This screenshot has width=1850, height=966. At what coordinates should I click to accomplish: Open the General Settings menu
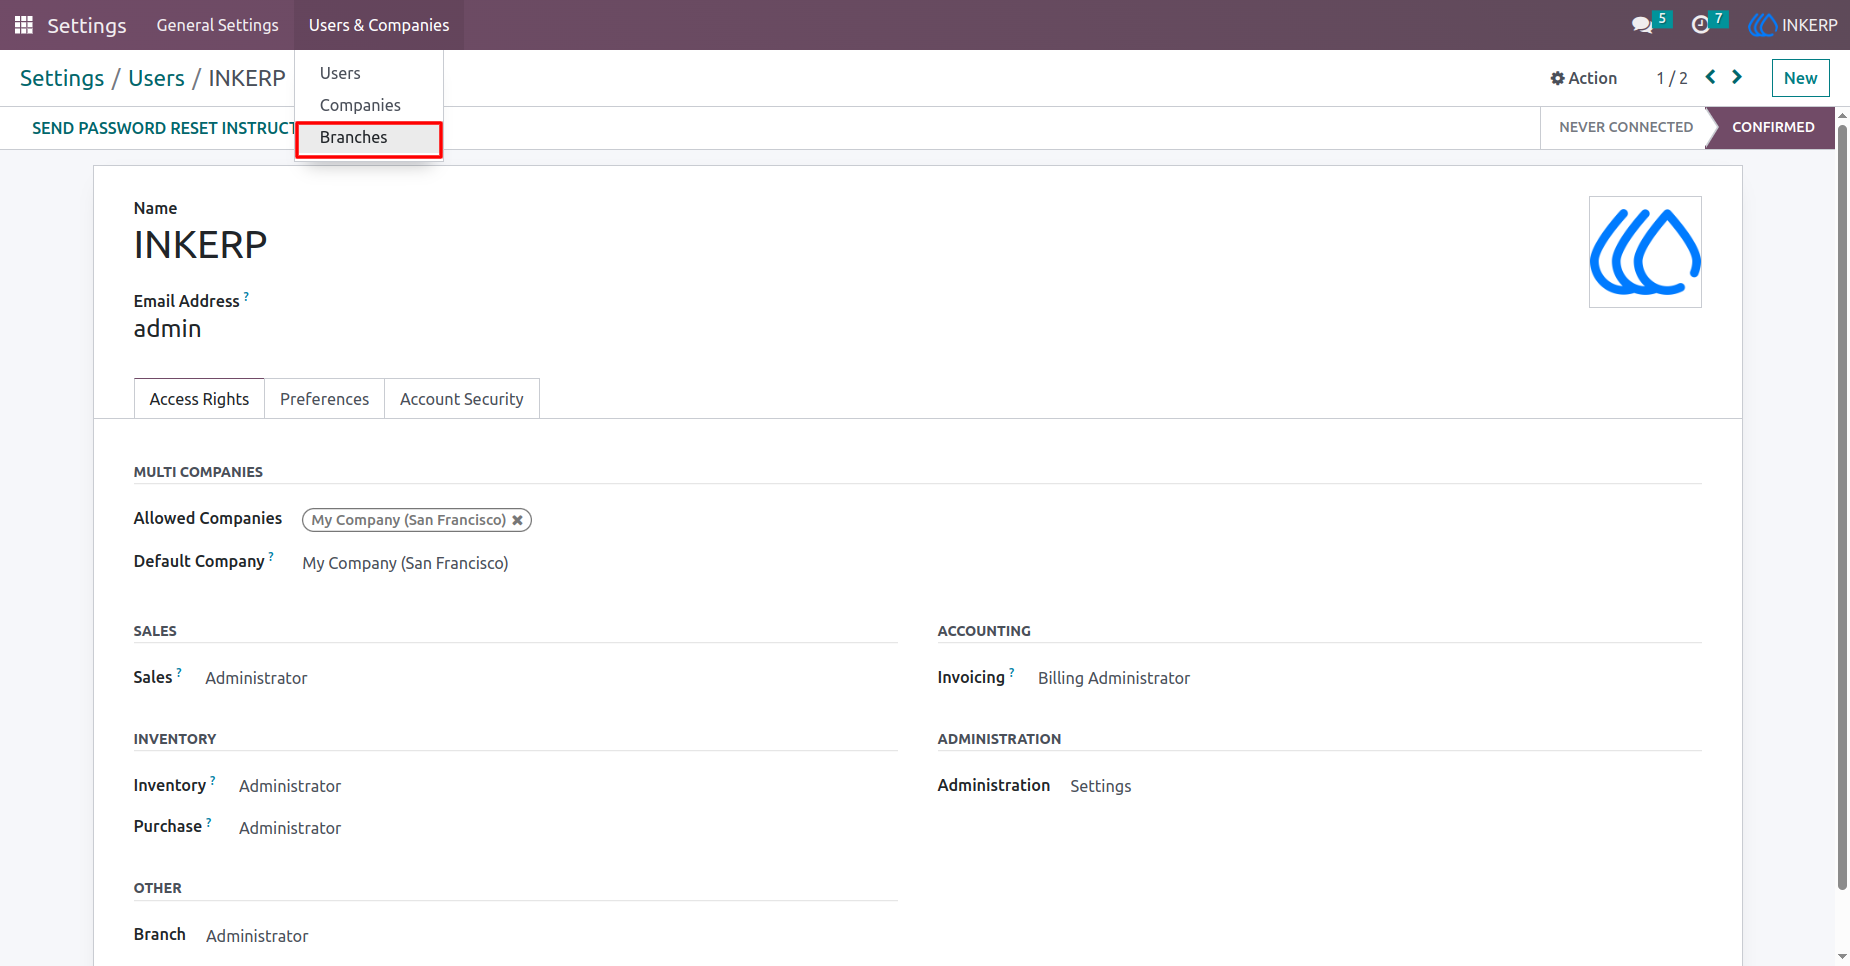tap(217, 25)
